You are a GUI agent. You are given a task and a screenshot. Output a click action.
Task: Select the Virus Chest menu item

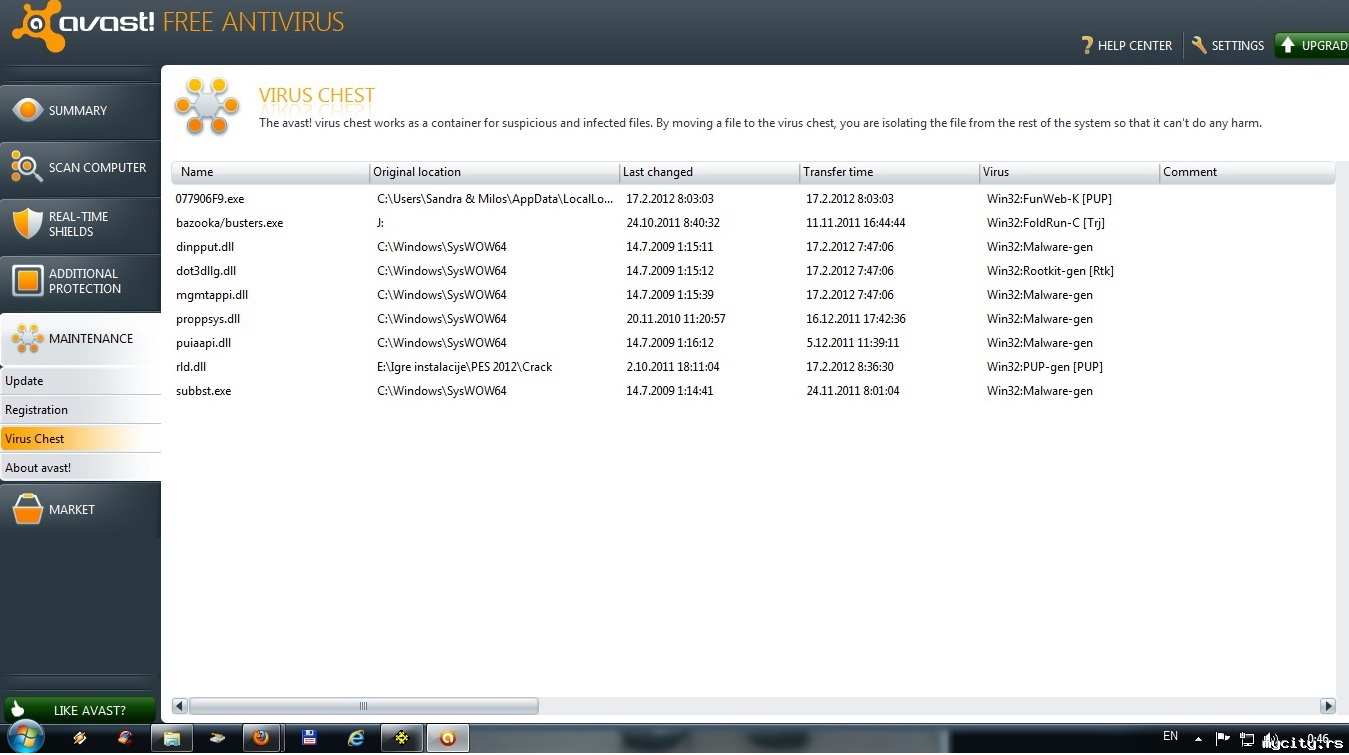point(80,439)
